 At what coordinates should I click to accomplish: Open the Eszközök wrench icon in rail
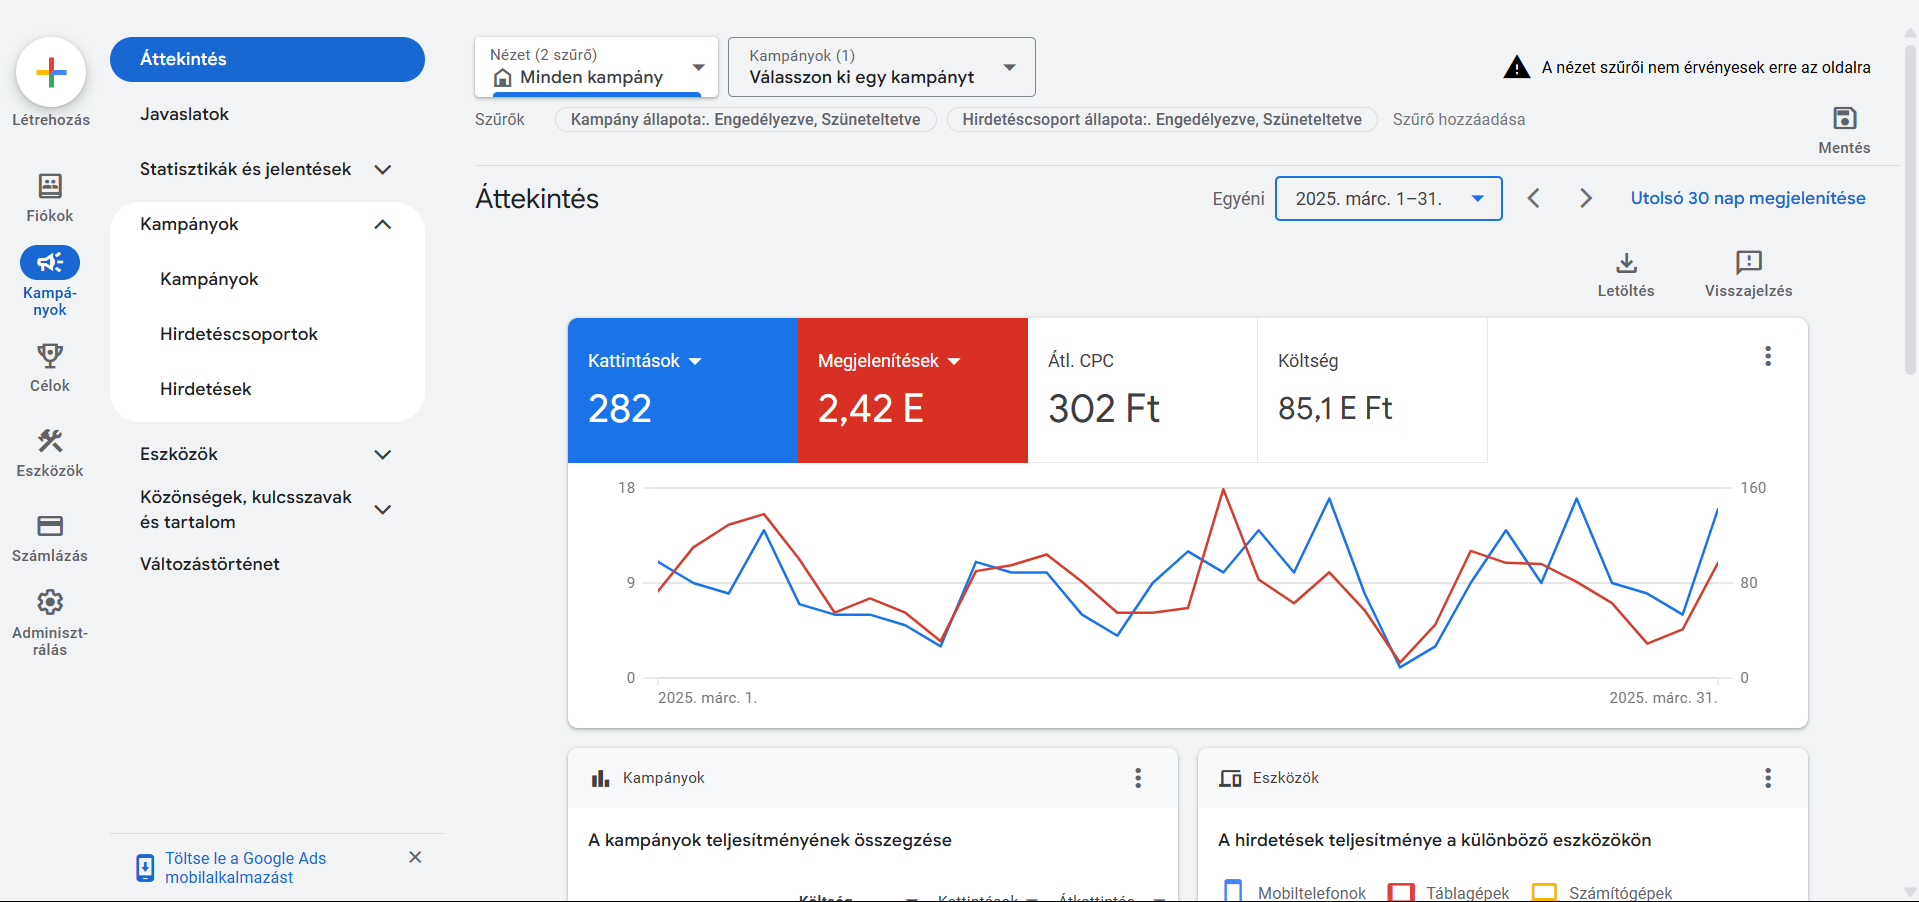(x=50, y=441)
